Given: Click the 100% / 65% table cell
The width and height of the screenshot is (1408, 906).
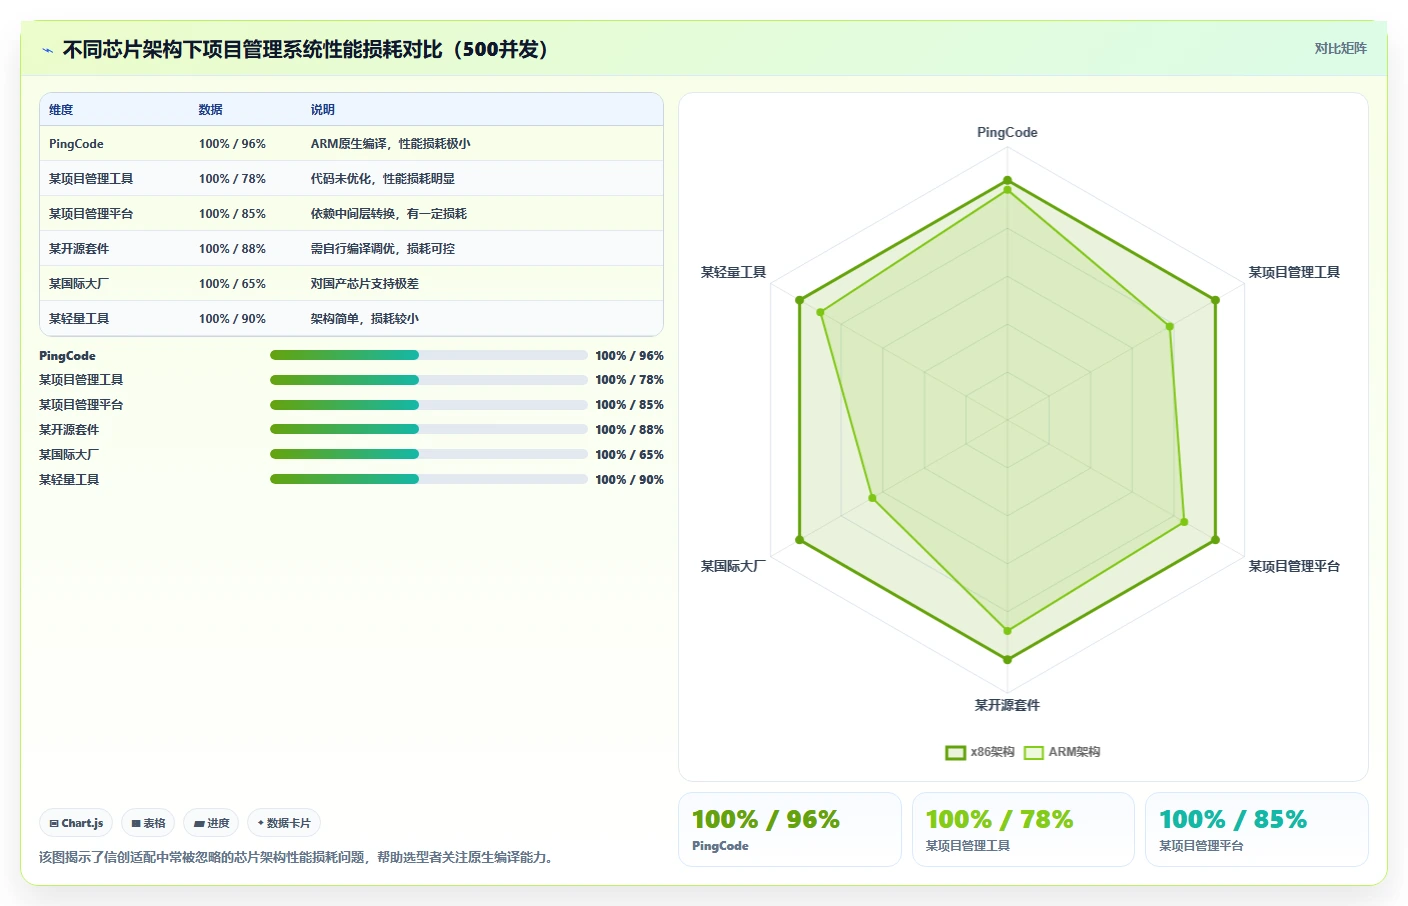Looking at the screenshot, I should [x=232, y=284].
